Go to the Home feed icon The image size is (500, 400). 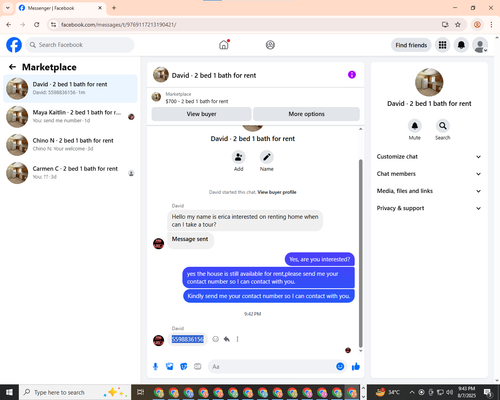pos(224,45)
